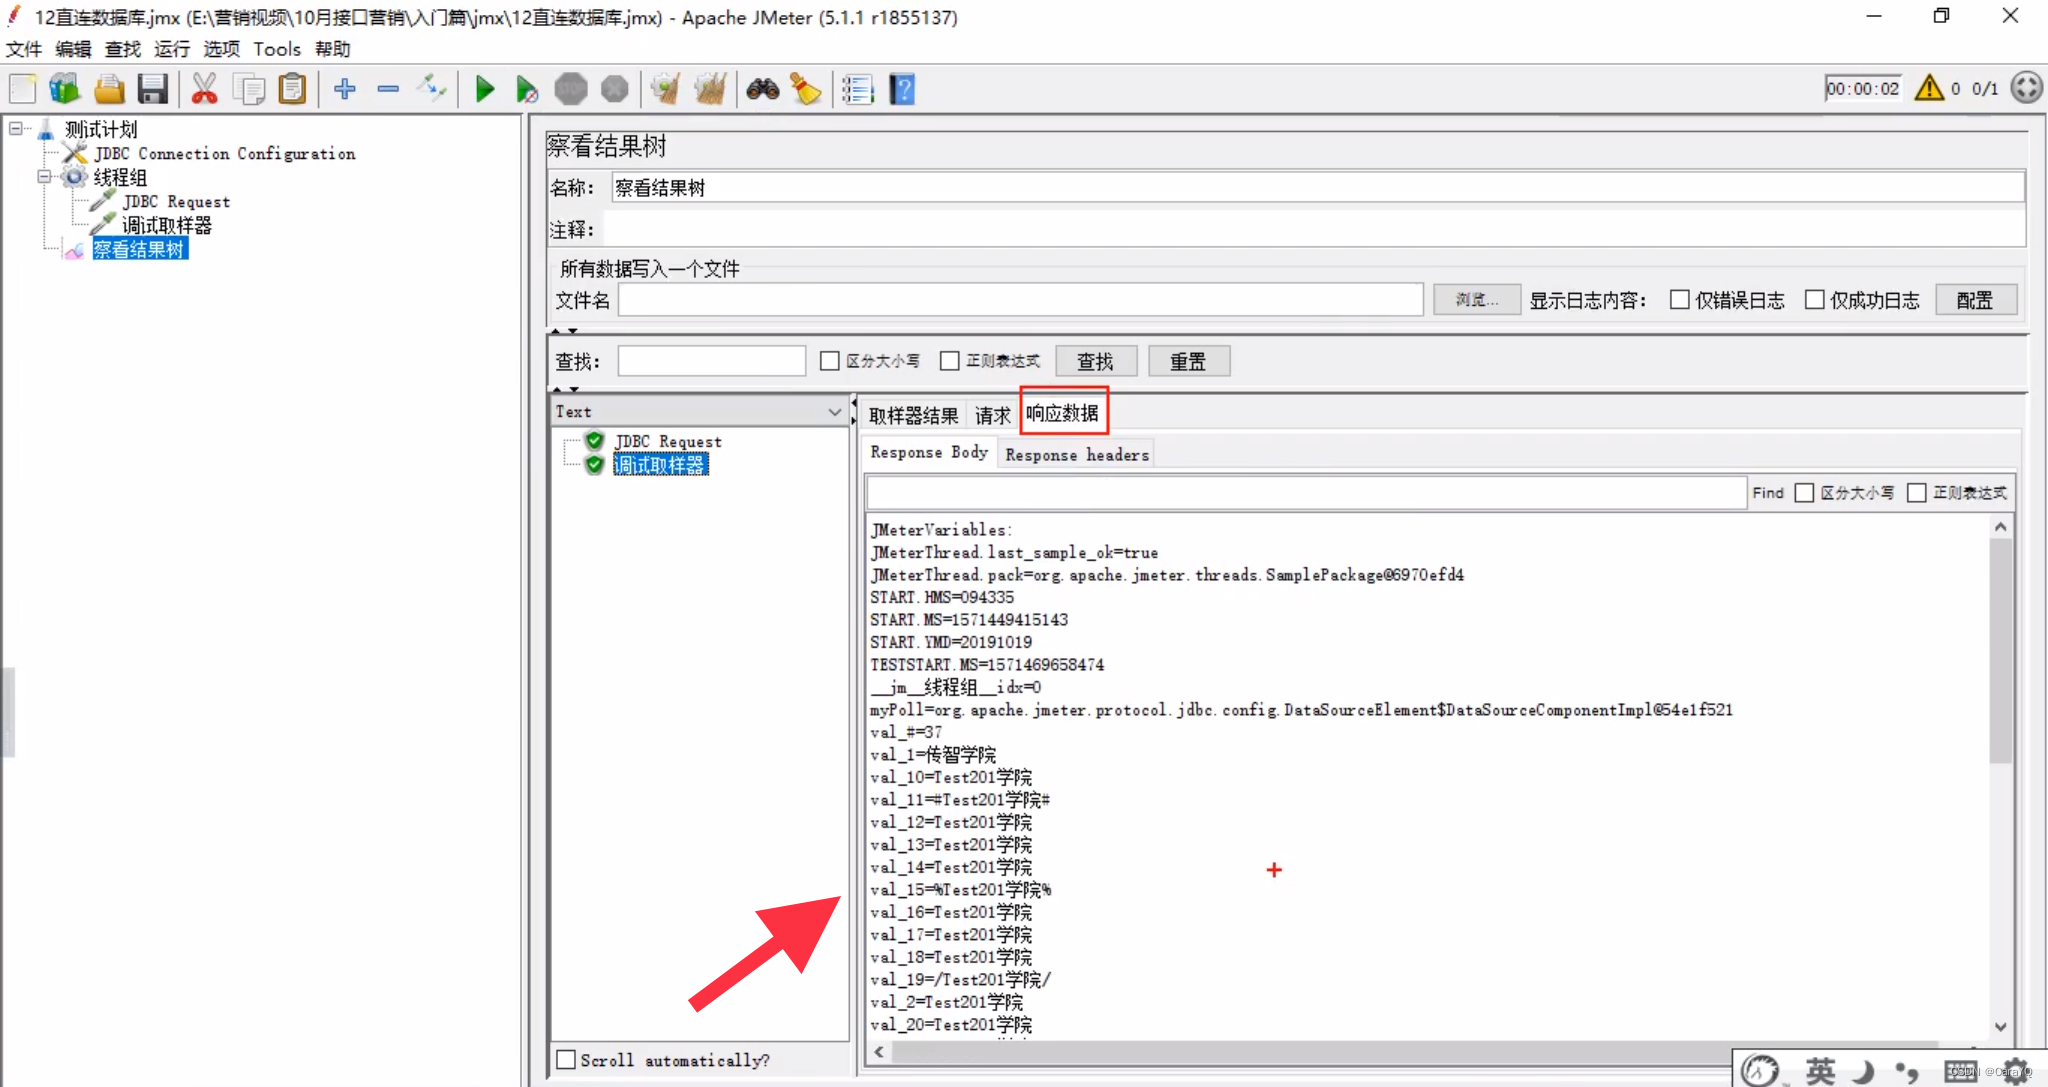
Task: Click the scroll down arrow of response body
Action: (2000, 1027)
